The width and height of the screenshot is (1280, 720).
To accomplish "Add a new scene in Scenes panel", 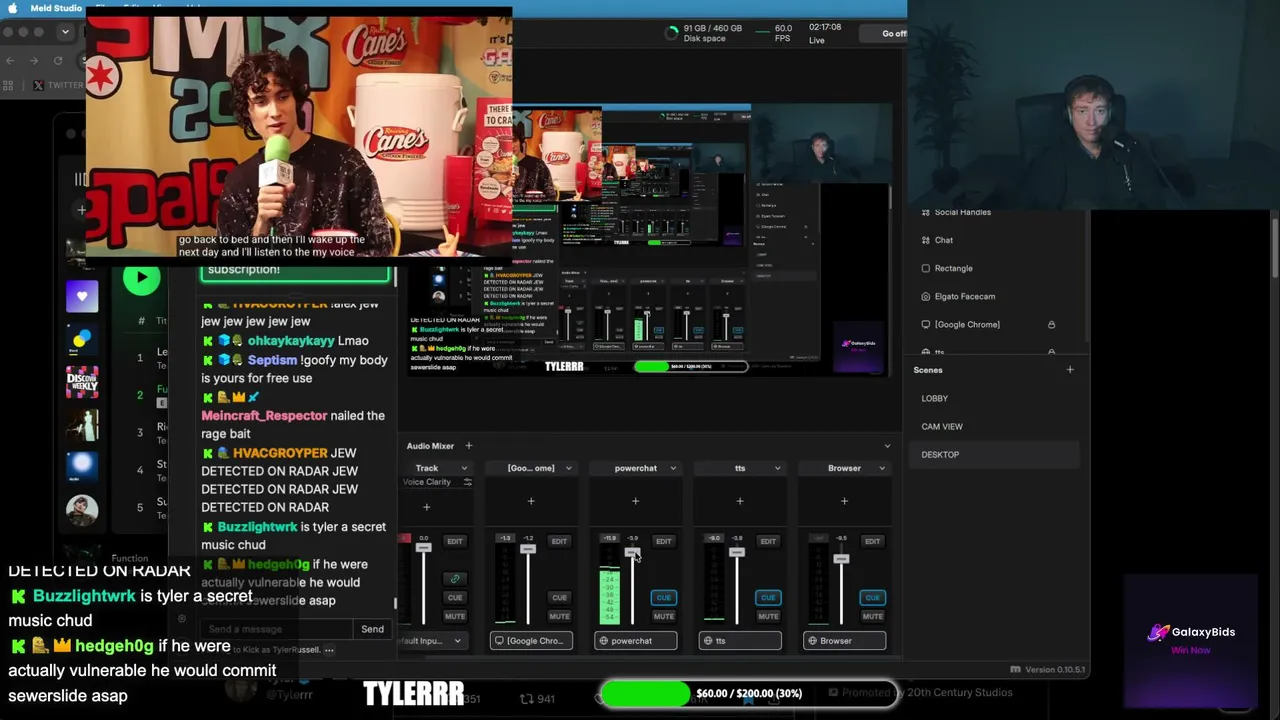I will (x=1069, y=370).
